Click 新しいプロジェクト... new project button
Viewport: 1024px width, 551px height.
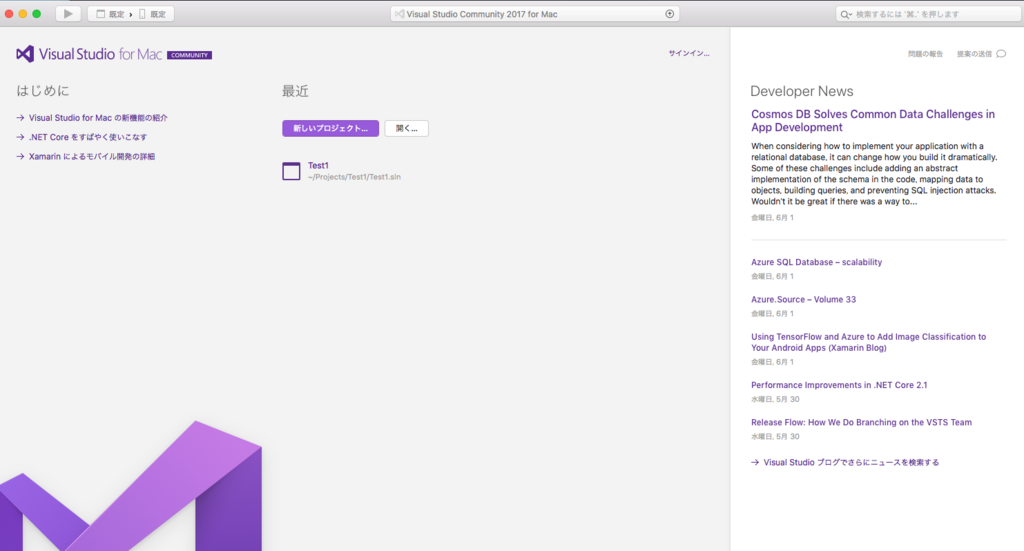click(x=330, y=129)
